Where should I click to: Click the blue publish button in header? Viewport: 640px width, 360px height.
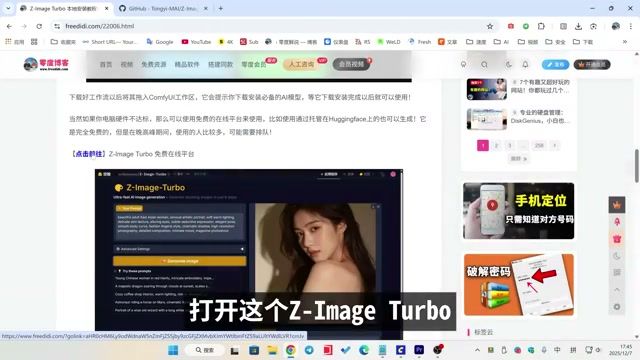(x=555, y=64)
